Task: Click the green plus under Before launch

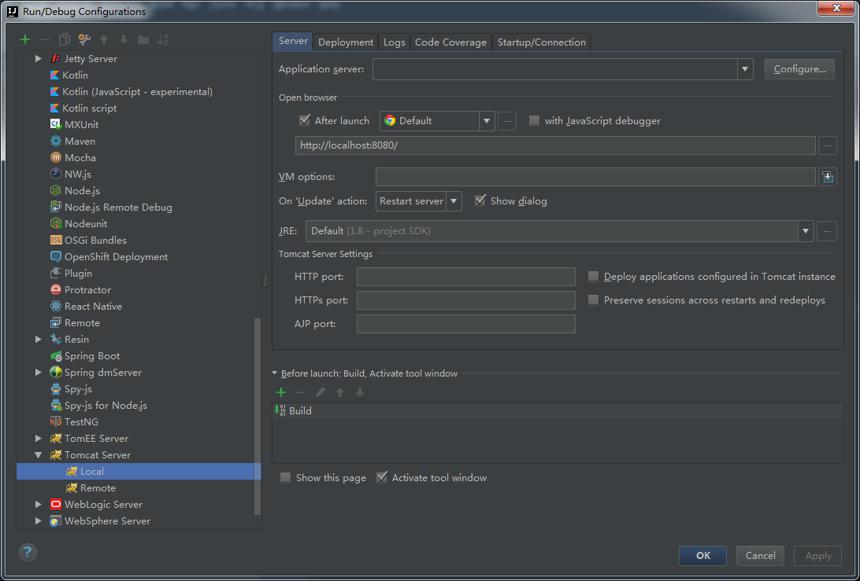Action: [x=281, y=392]
